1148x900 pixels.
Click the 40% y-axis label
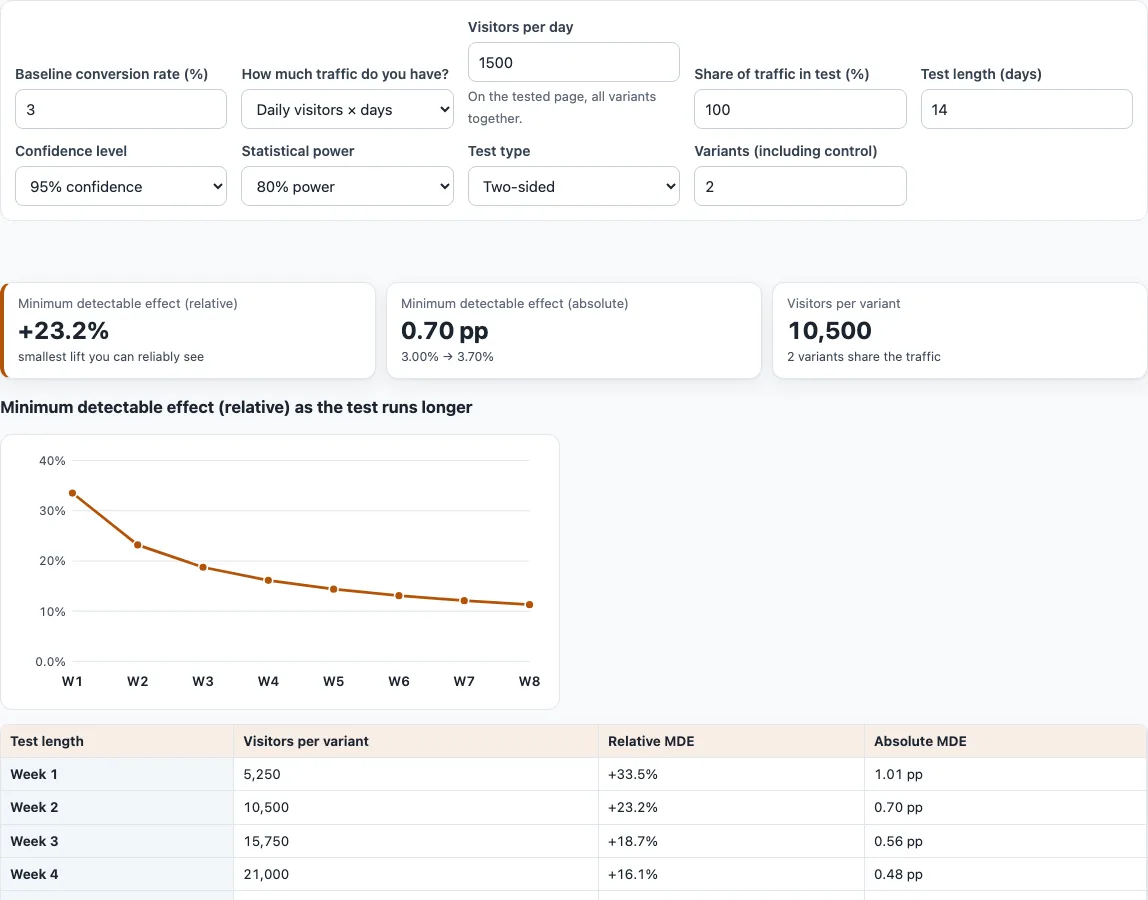coord(52,461)
